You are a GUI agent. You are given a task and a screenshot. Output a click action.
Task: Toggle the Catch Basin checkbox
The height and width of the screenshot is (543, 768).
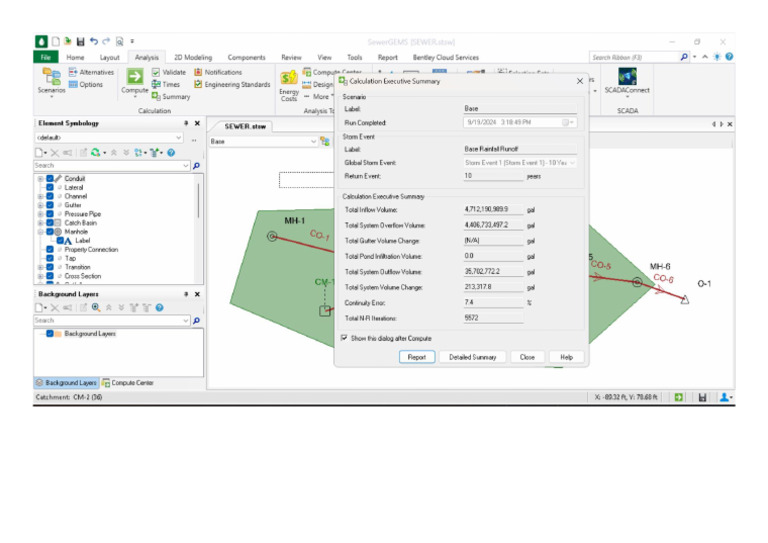pyautogui.click(x=50, y=223)
